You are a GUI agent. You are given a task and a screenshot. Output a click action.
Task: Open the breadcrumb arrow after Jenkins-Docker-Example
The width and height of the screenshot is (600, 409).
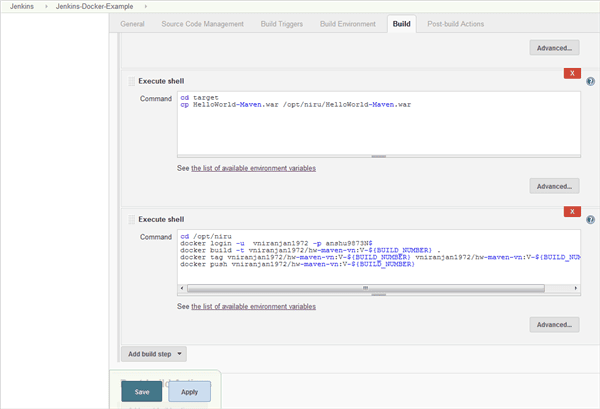pos(146,7)
